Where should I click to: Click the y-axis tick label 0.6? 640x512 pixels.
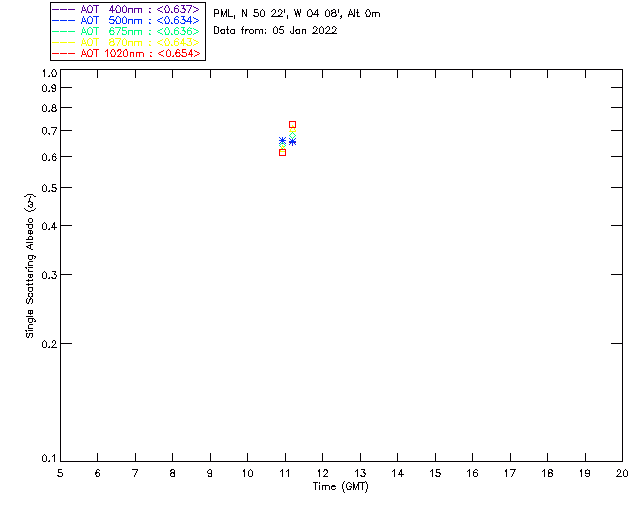pyautogui.click(x=49, y=157)
